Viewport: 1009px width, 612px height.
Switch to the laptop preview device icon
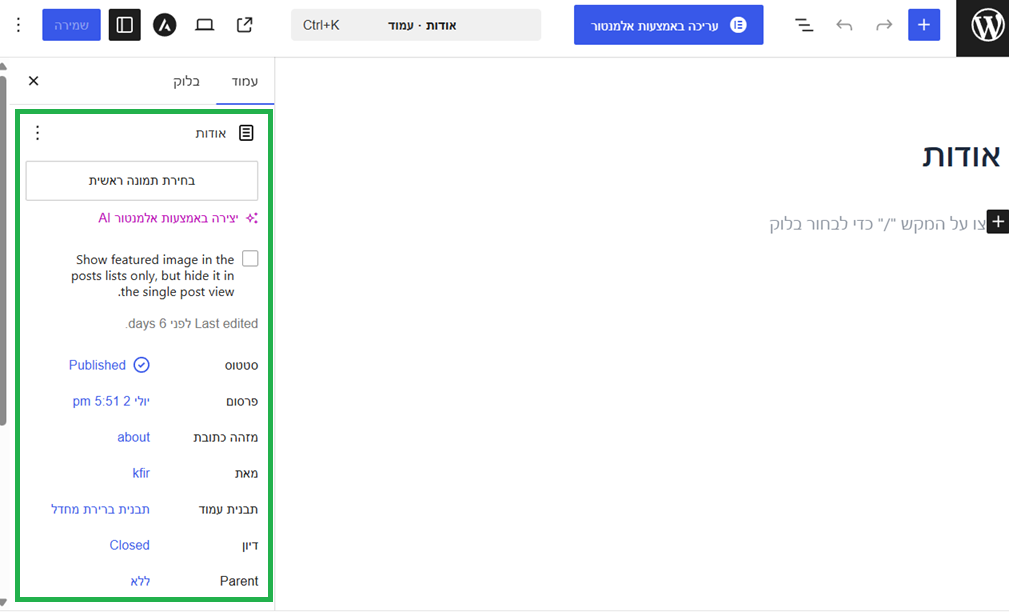coord(205,25)
